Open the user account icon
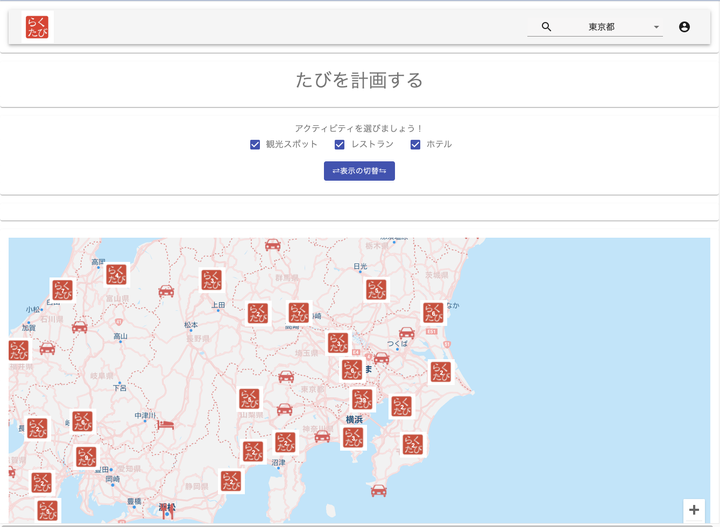720x527 pixels. (x=684, y=27)
